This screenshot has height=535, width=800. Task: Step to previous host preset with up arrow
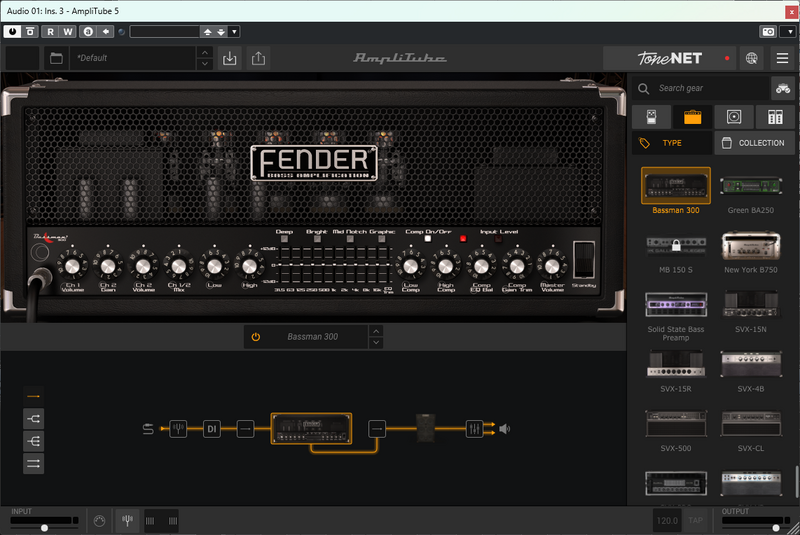tap(208, 32)
